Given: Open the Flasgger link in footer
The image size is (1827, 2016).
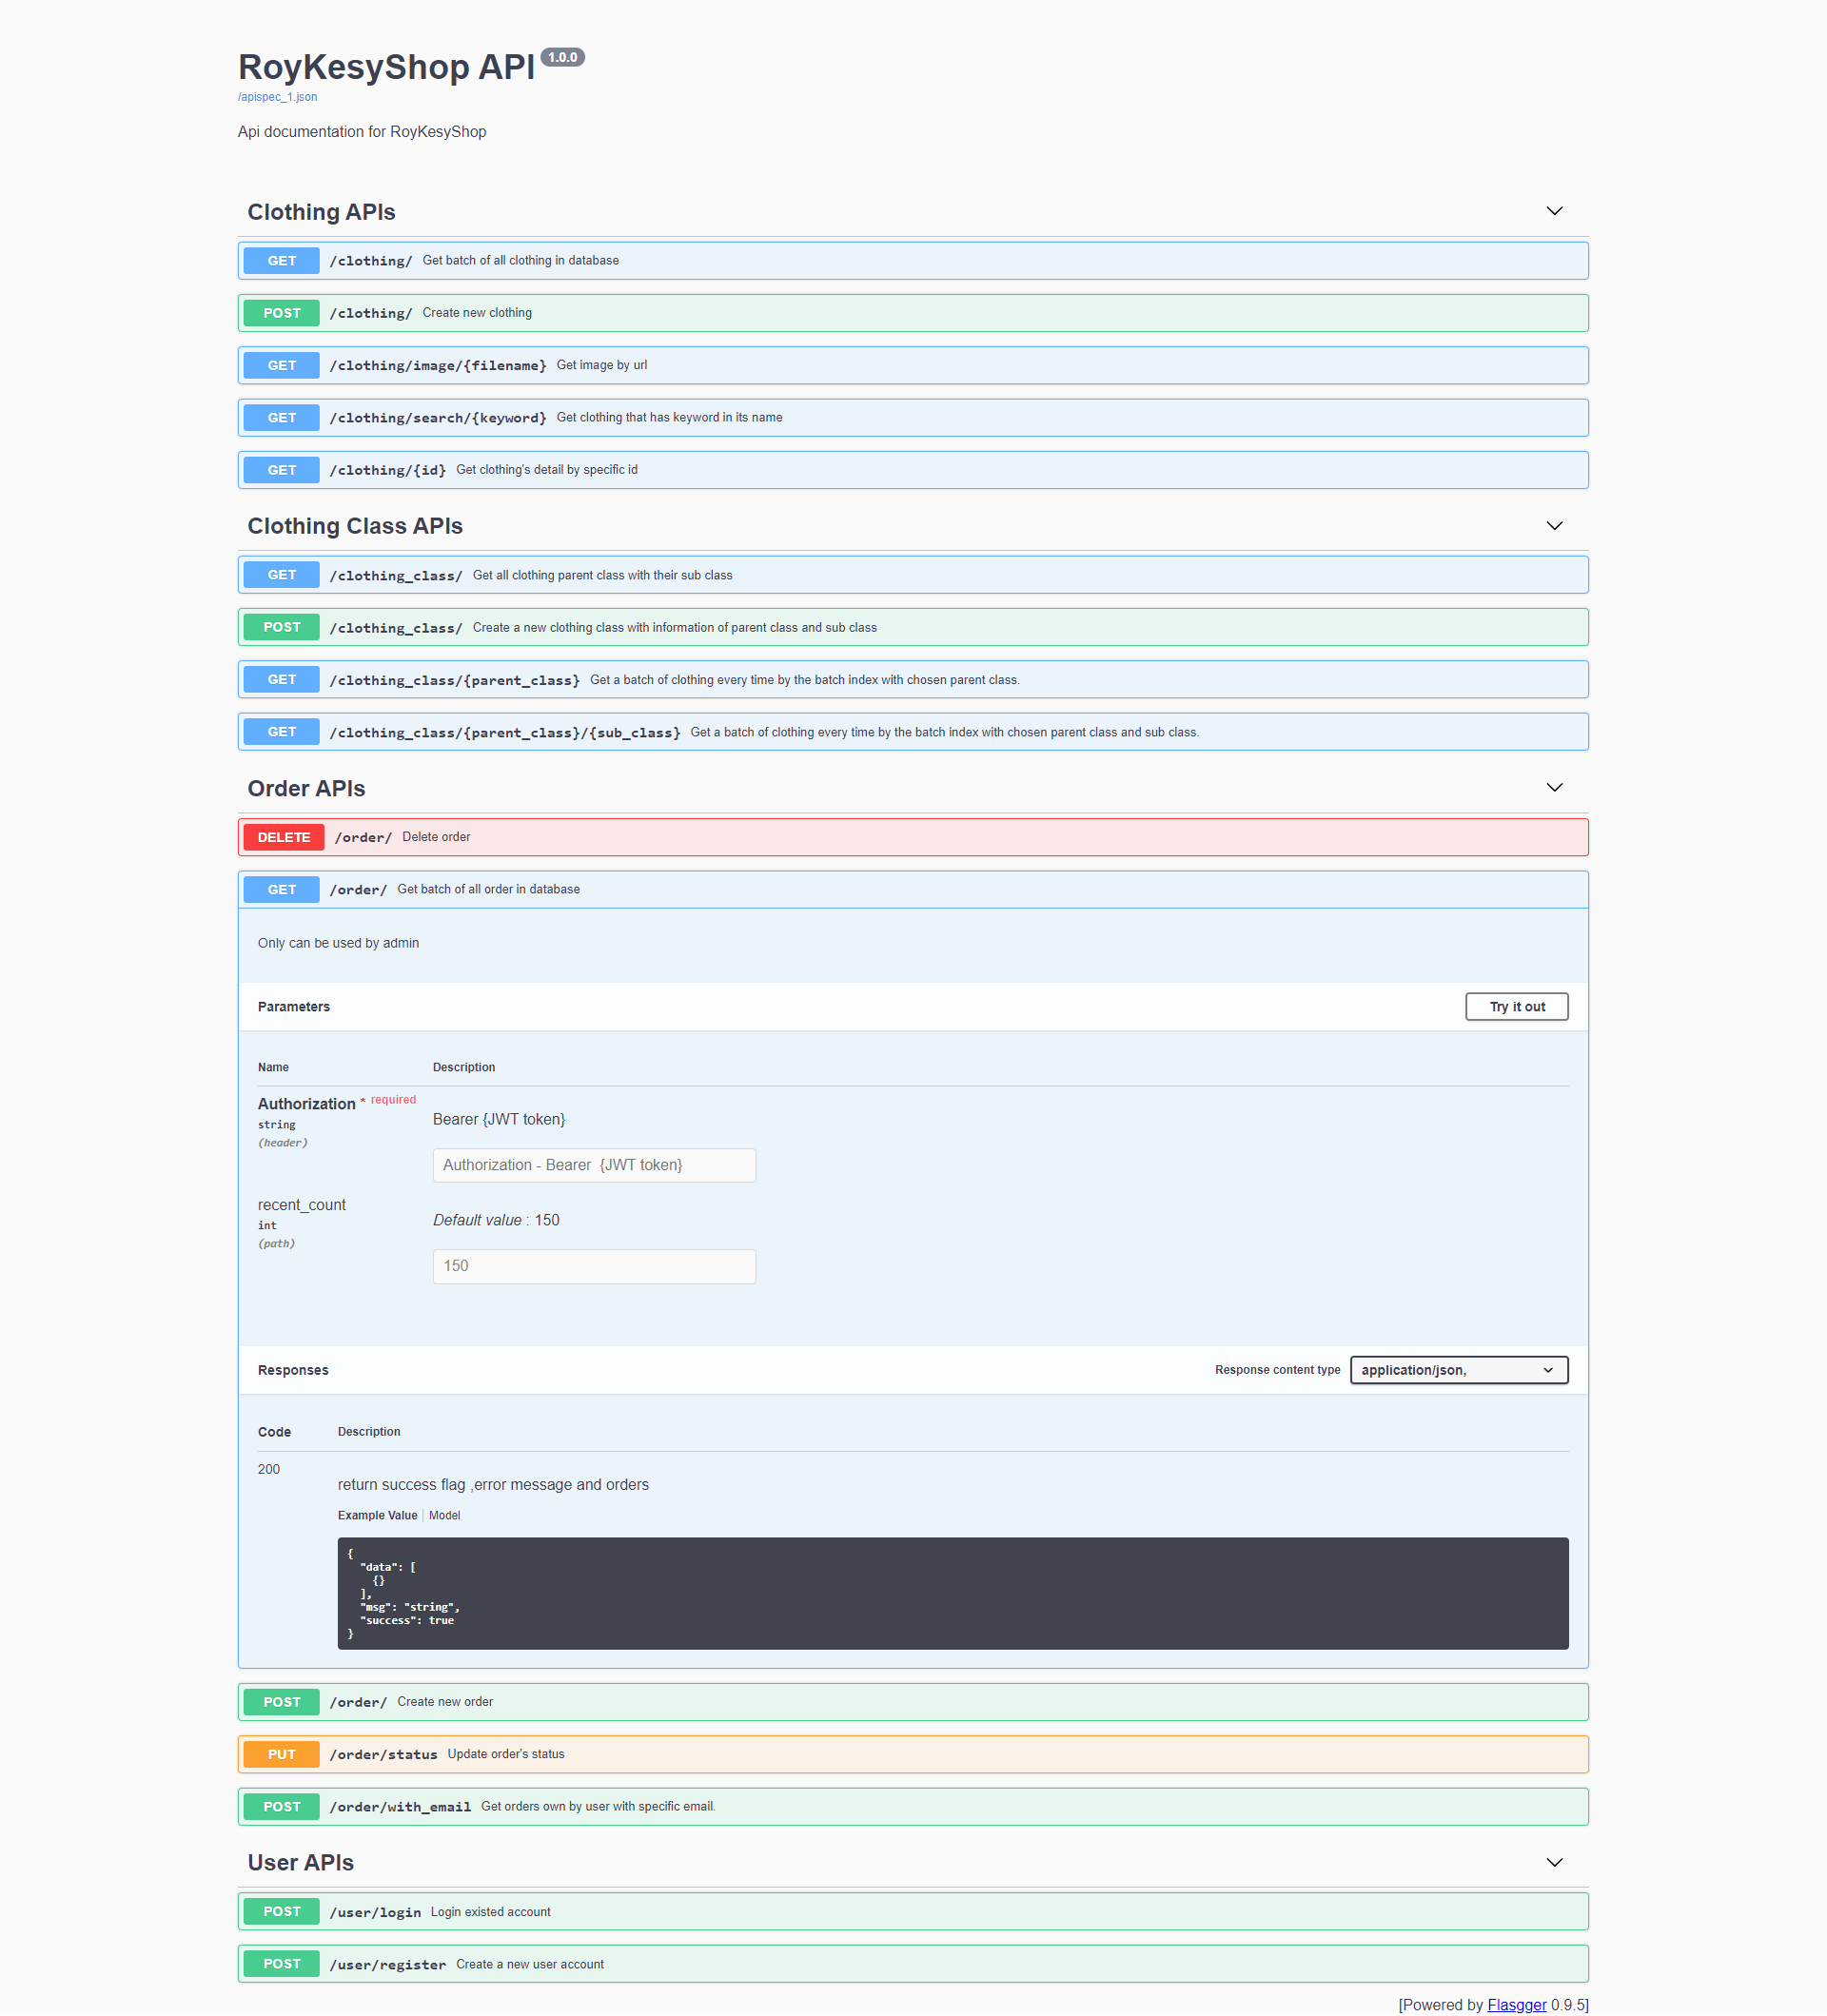Looking at the screenshot, I should tap(1516, 2004).
